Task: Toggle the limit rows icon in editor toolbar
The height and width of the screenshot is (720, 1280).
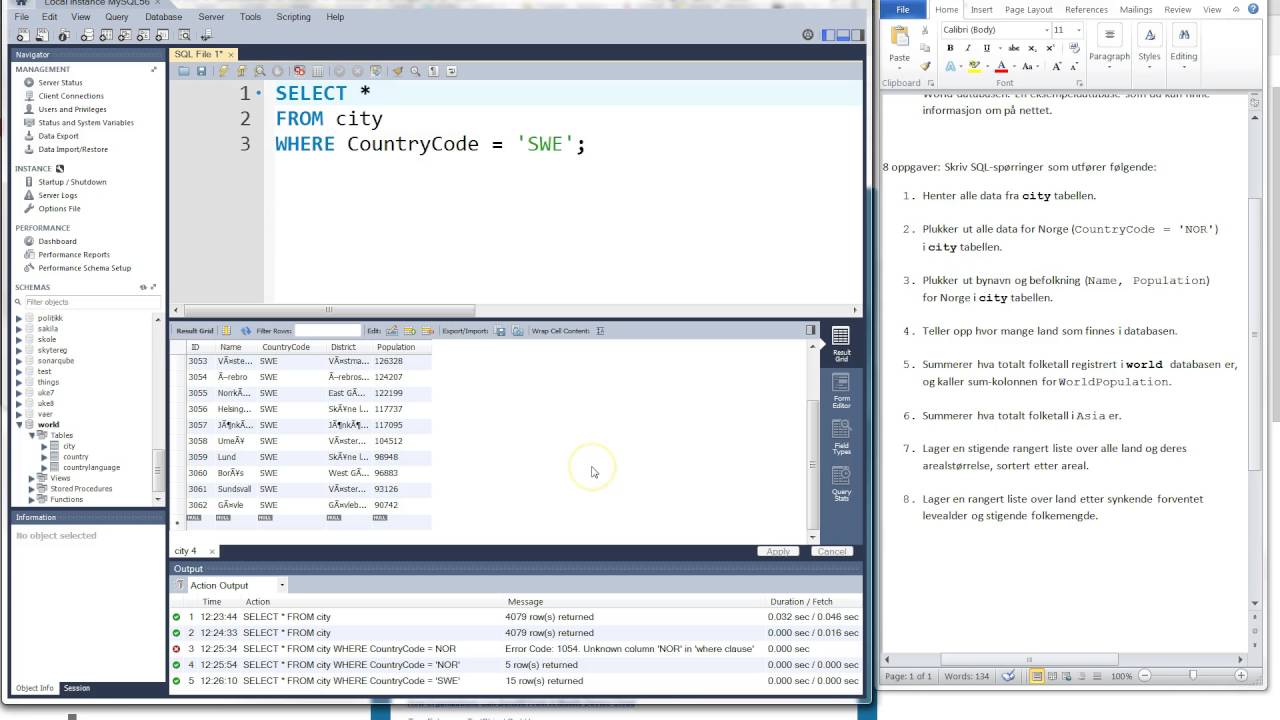Action: pyautogui.click(x=318, y=71)
